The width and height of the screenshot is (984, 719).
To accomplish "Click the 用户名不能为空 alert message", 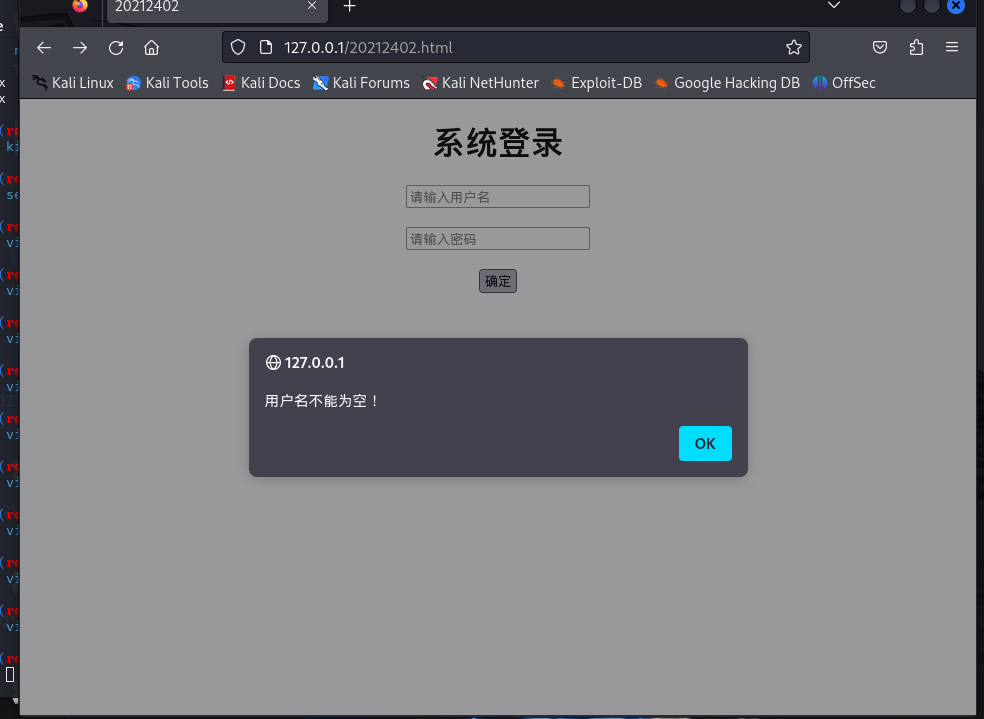I will point(322,401).
